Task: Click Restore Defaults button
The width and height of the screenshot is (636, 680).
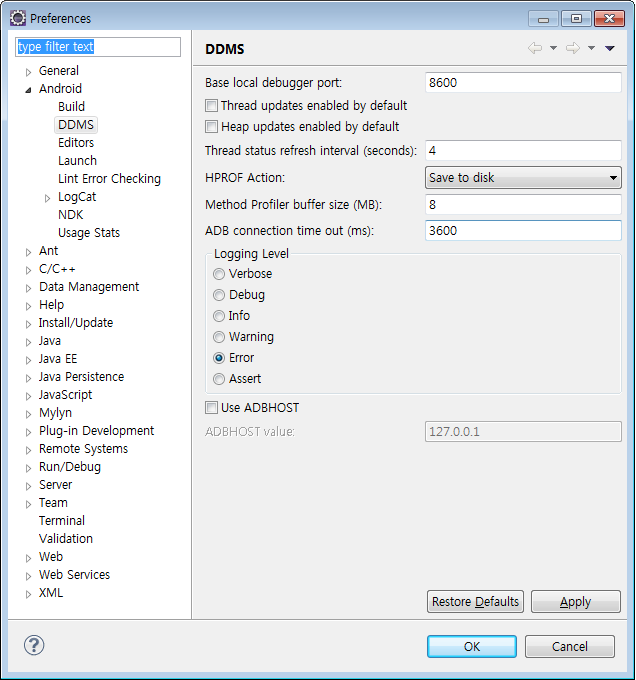Action: pyautogui.click(x=475, y=602)
